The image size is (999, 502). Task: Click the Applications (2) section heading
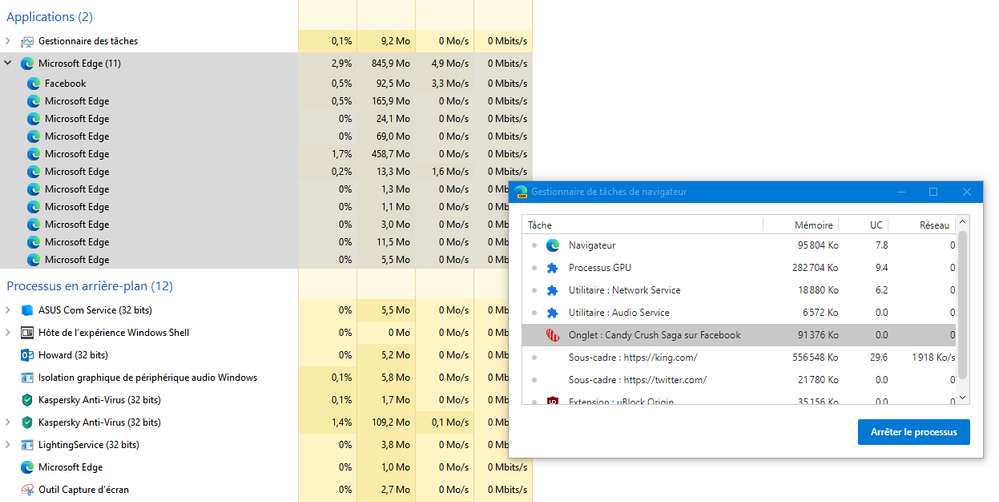50,17
